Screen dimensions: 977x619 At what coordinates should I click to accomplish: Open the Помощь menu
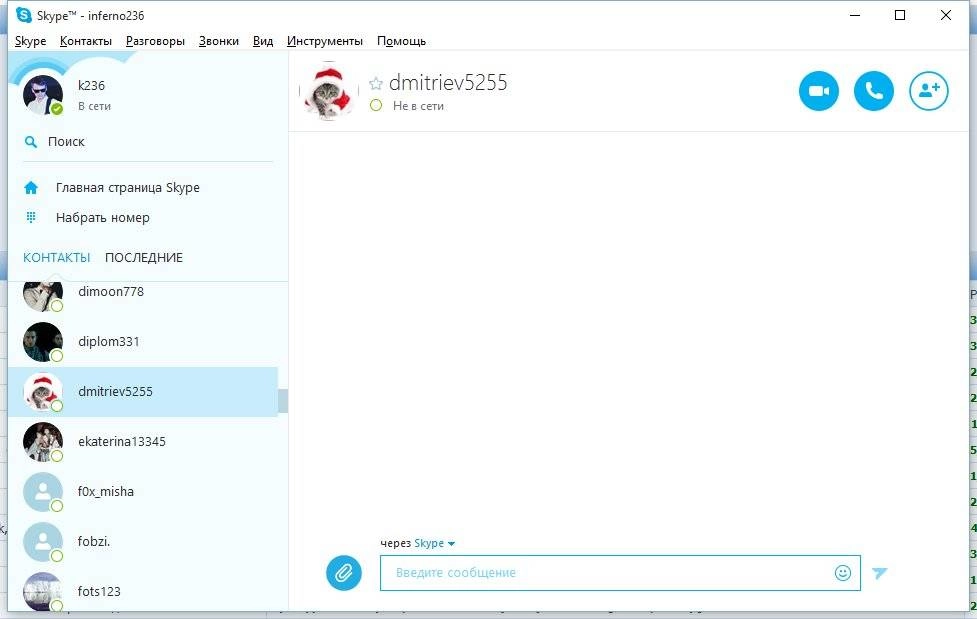click(x=401, y=41)
